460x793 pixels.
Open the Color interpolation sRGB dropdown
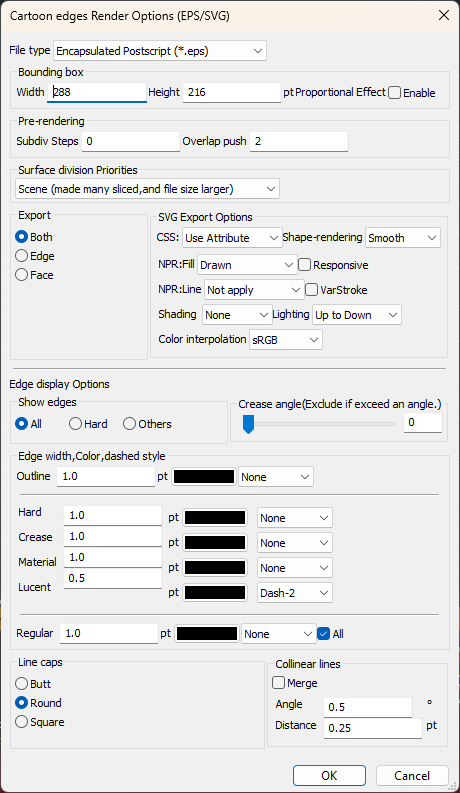click(286, 340)
